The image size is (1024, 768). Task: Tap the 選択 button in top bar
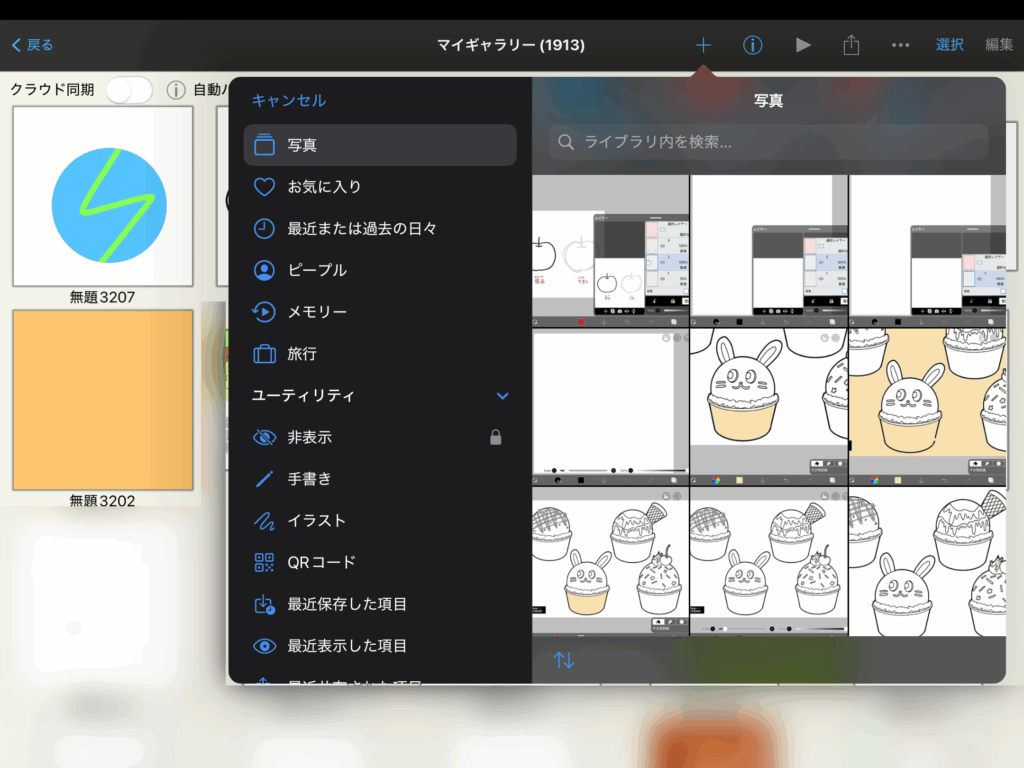coord(949,45)
